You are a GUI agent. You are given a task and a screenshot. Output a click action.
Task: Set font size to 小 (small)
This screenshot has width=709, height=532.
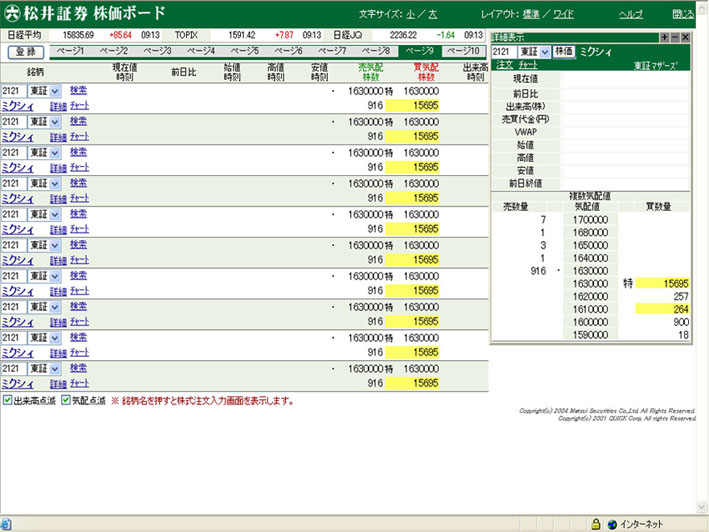click(411, 14)
